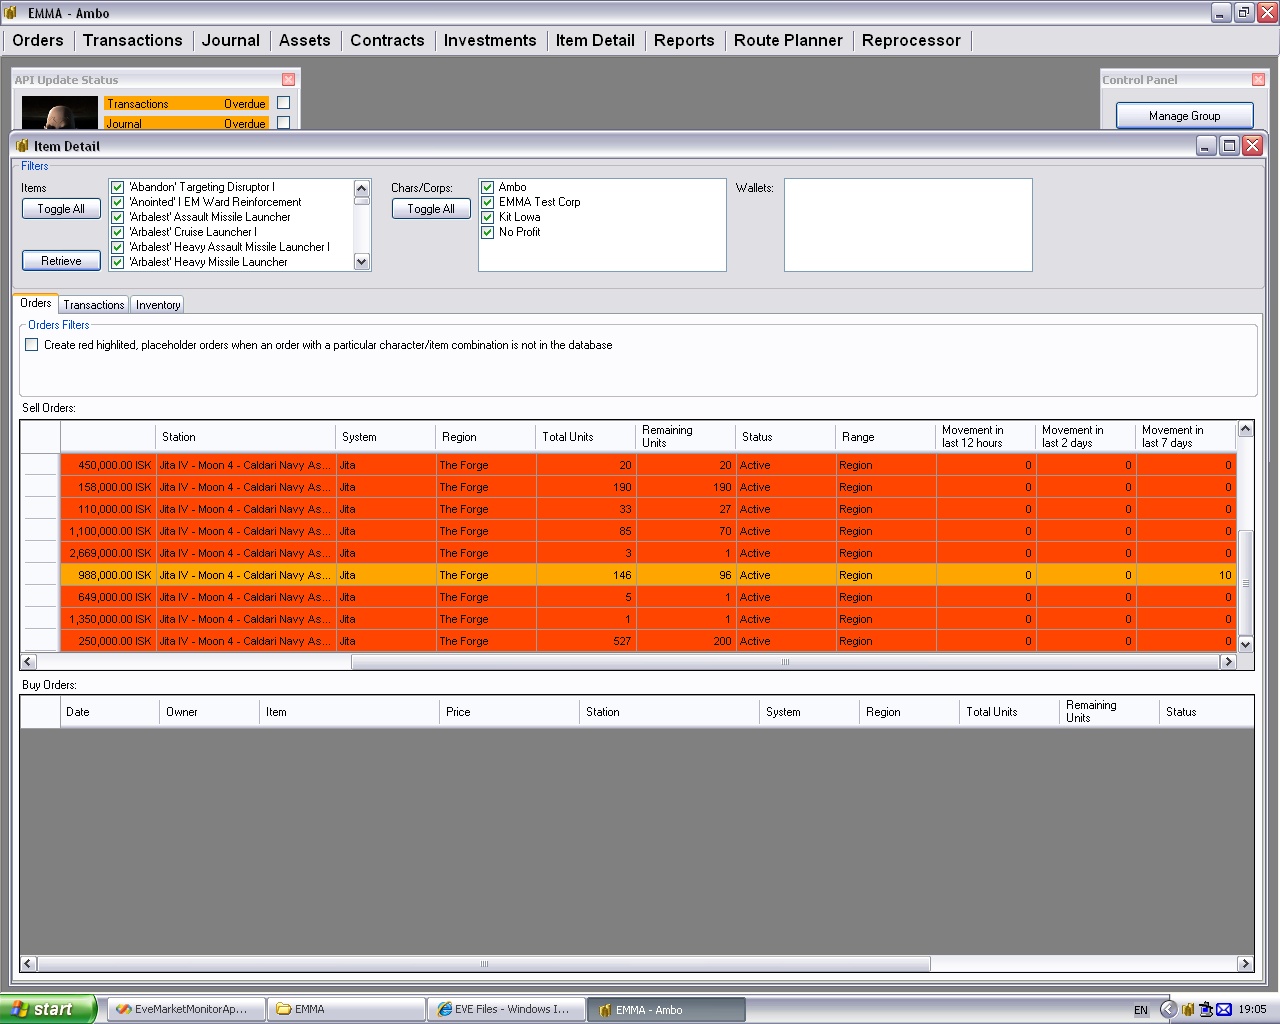Uncheck the EMMA Test Corp checkbox

pos(488,202)
